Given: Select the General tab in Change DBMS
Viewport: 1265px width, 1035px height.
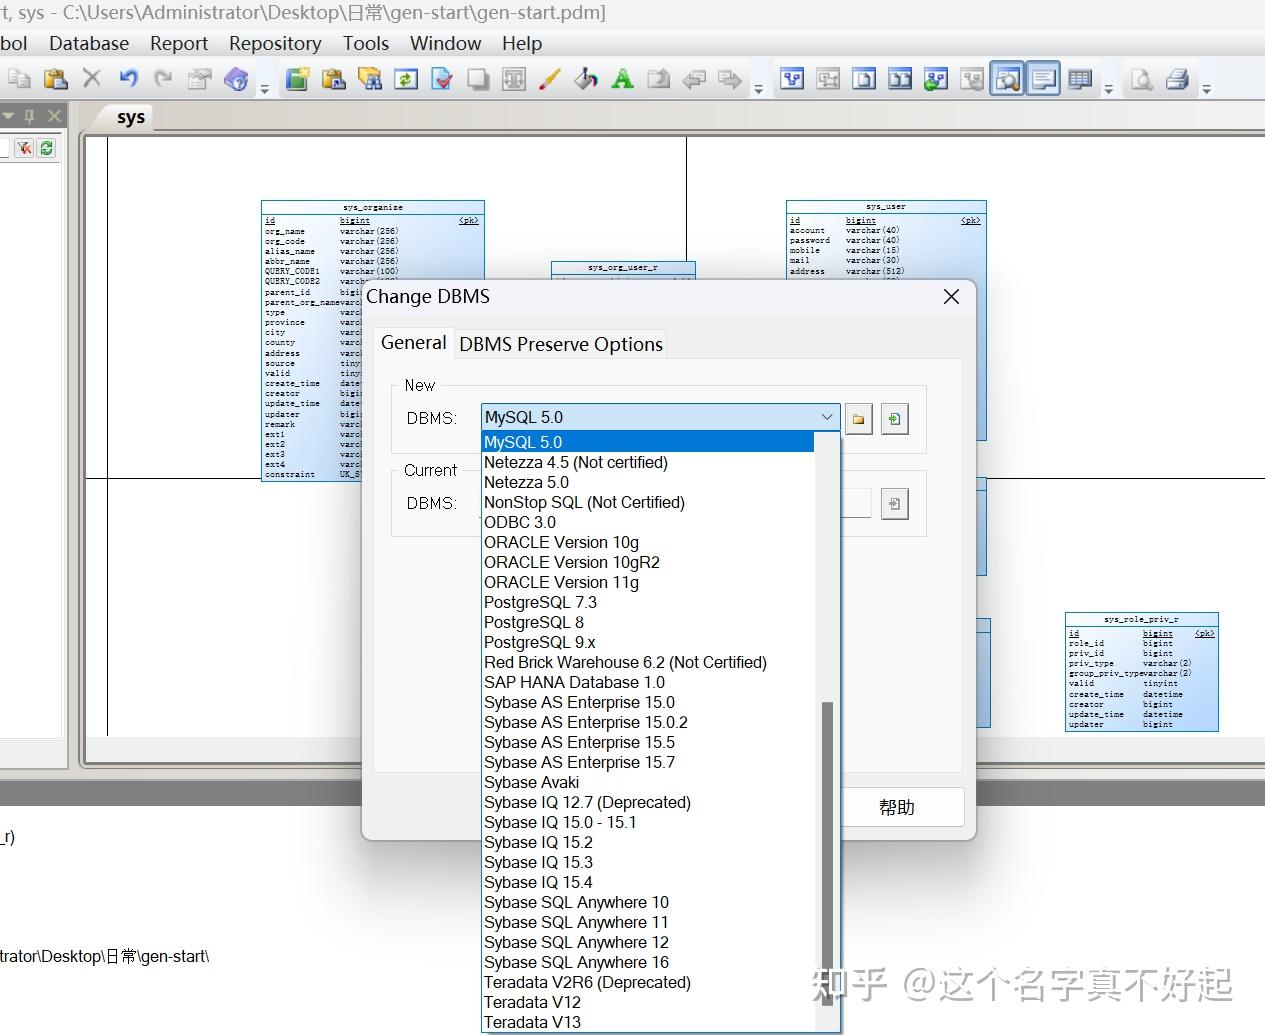Looking at the screenshot, I should 413,342.
